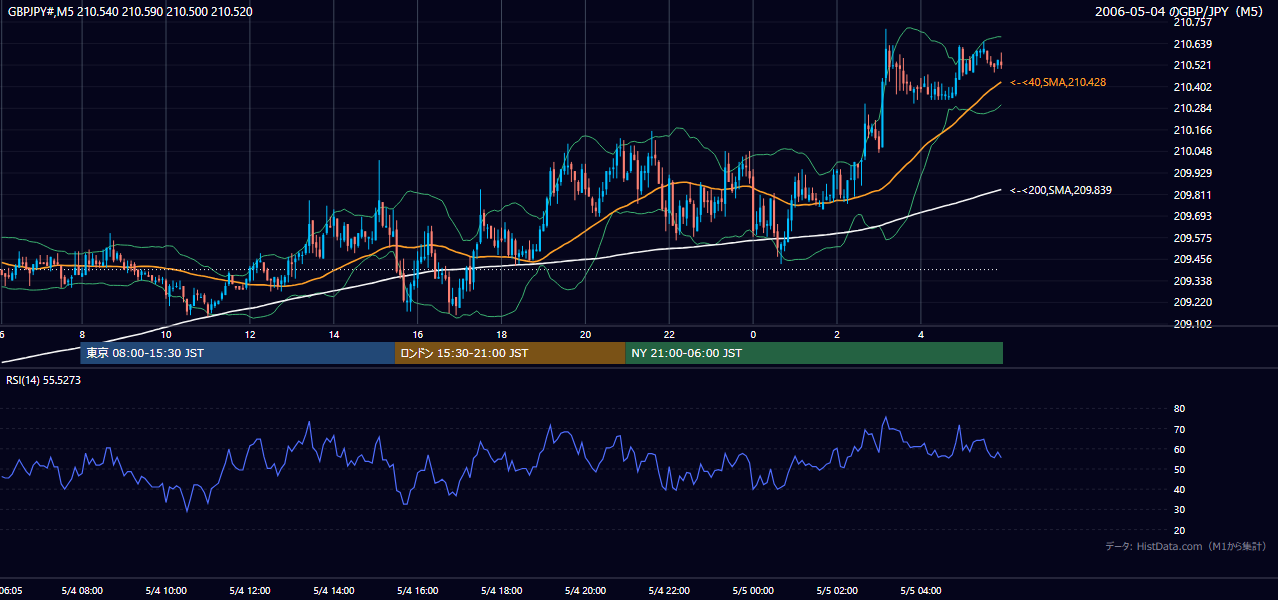Select the NY 21:00-06:00 JST session bar

(814, 353)
